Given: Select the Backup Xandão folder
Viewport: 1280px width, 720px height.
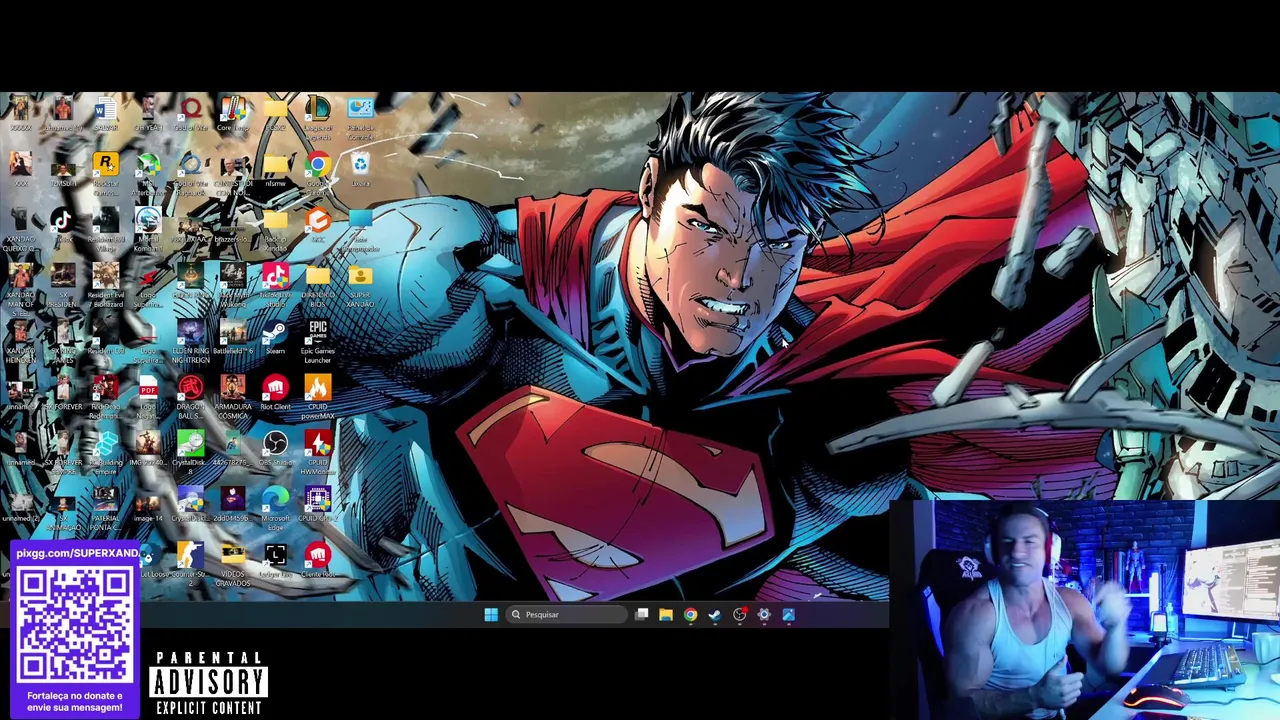Looking at the screenshot, I should coord(275,230).
